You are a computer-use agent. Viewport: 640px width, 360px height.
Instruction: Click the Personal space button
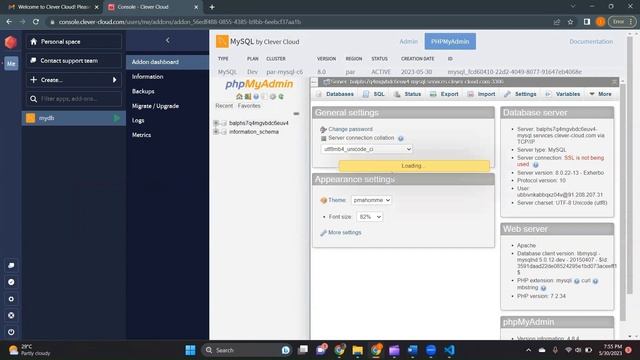point(74,42)
